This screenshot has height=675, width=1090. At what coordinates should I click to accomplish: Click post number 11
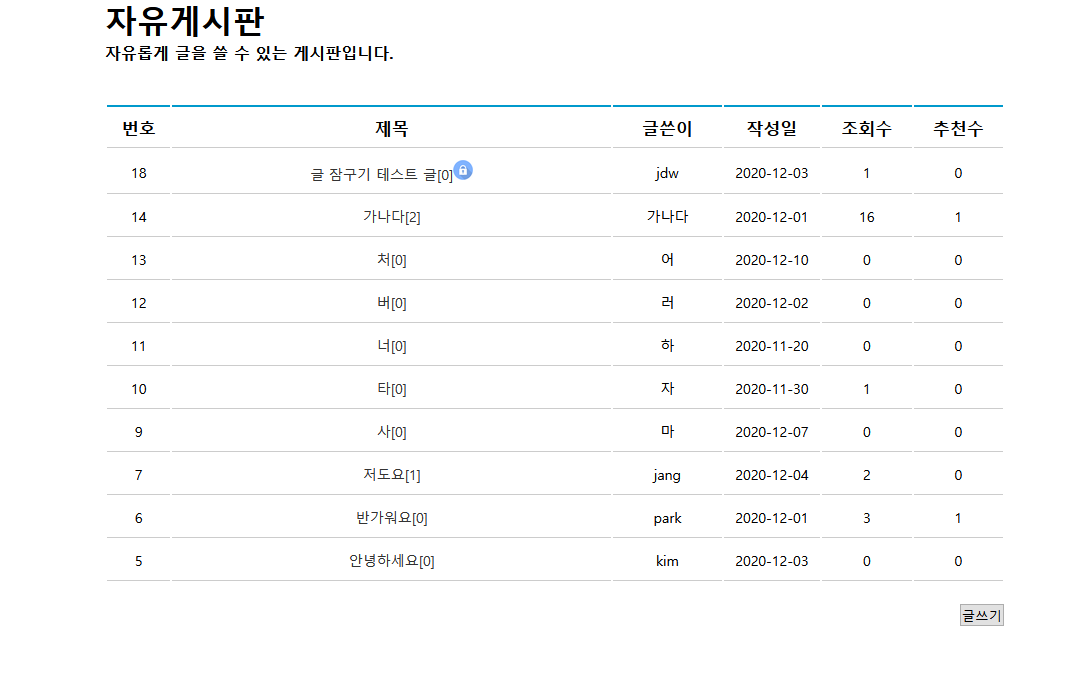(138, 346)
